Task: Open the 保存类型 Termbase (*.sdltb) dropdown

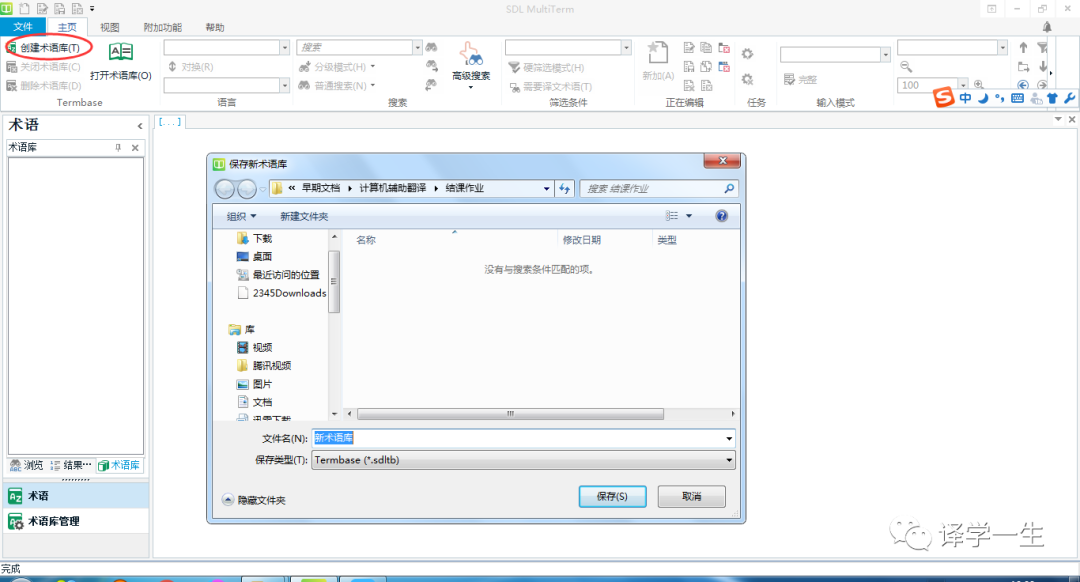Action: (523, 460)
